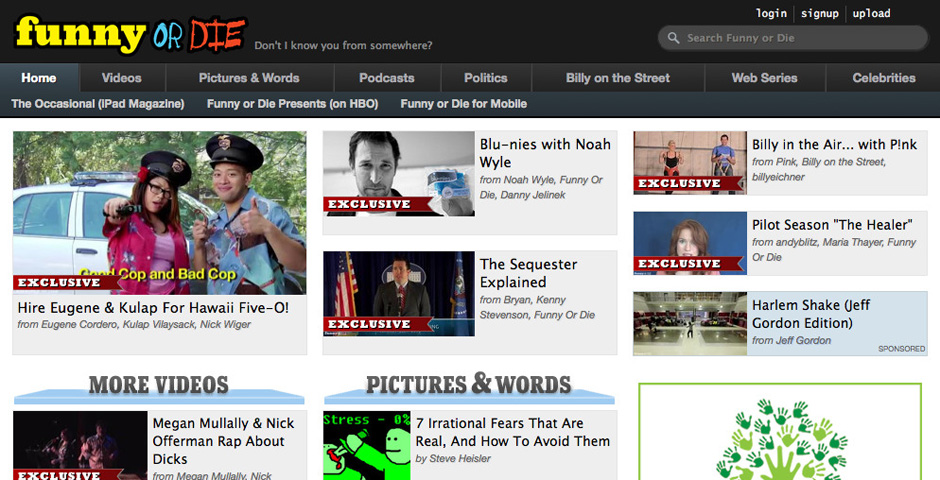This screenshot has height=480, width=940.
Task: Open the login link
Action: click(771, 13)
